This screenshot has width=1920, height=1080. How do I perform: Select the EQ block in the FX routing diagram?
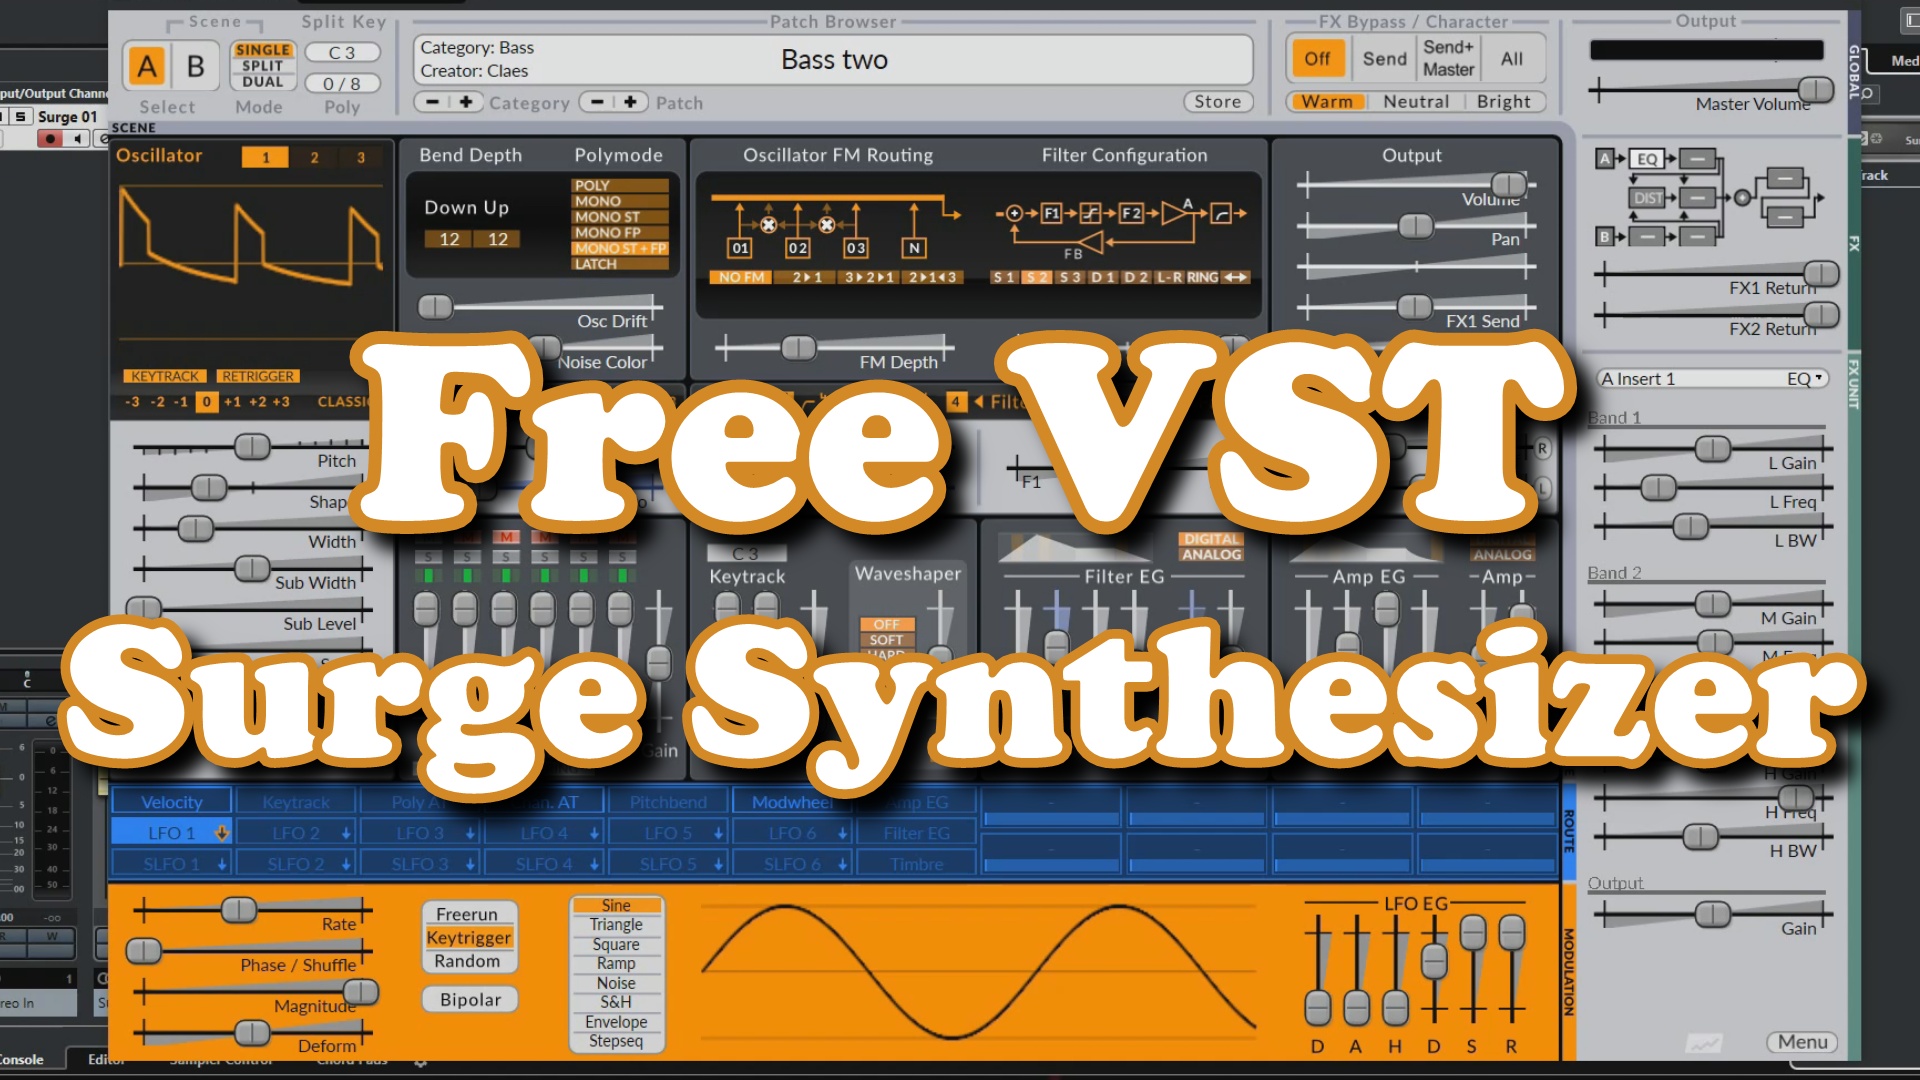1647,159
